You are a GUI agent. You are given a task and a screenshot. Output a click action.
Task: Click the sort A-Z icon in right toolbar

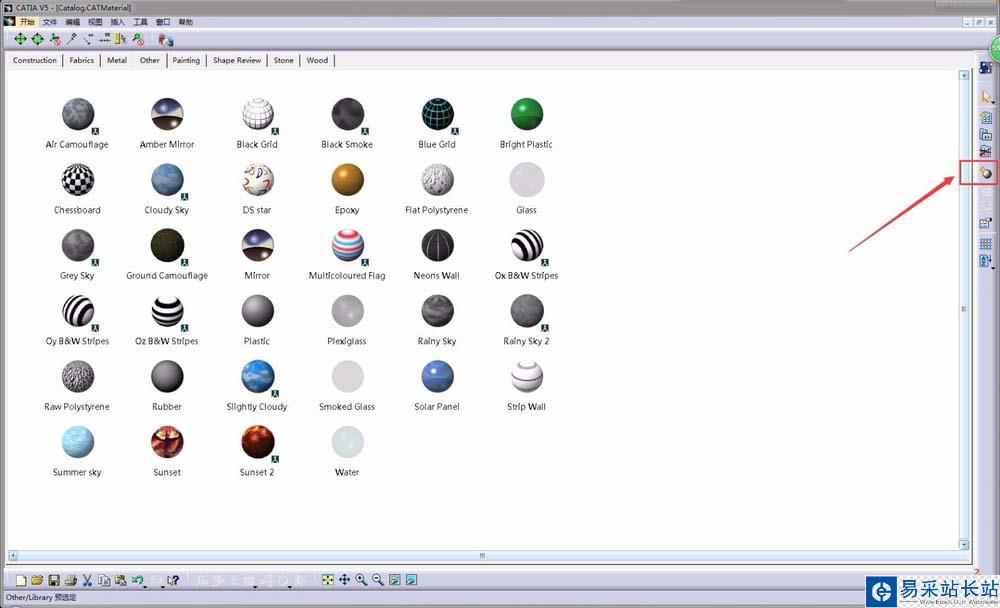[985, 261]
